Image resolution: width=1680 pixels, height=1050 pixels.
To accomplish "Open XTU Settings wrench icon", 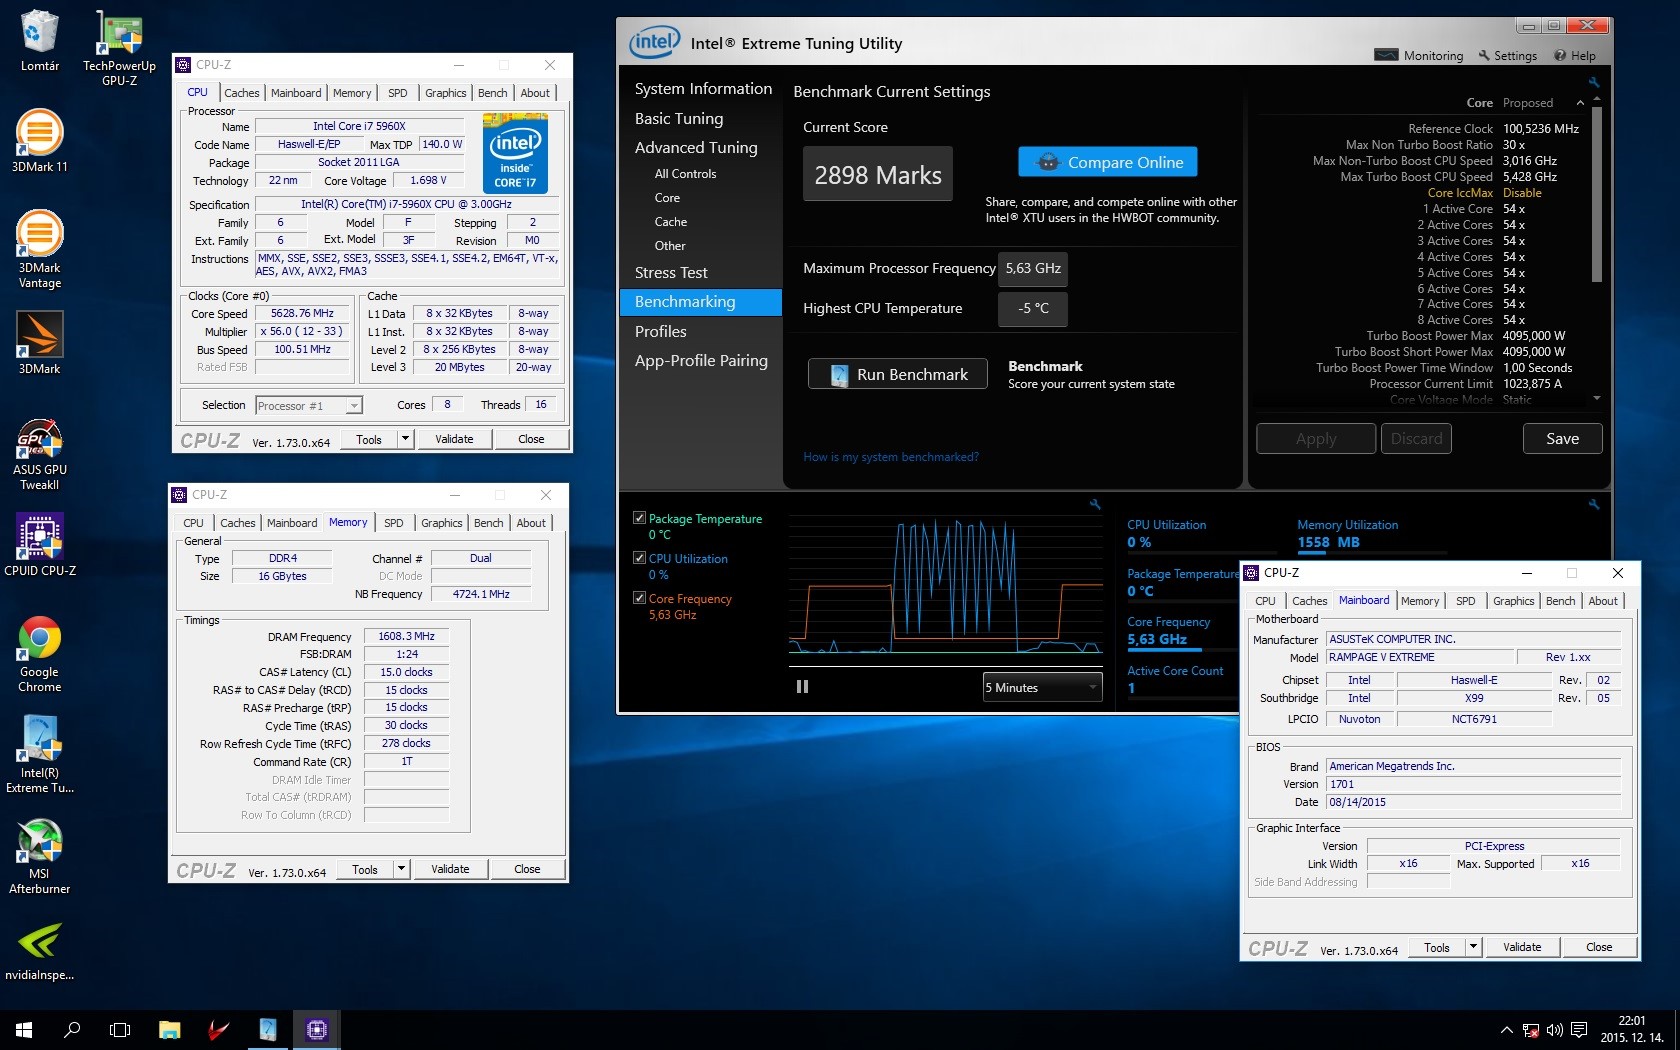I will pos(1484,55).
